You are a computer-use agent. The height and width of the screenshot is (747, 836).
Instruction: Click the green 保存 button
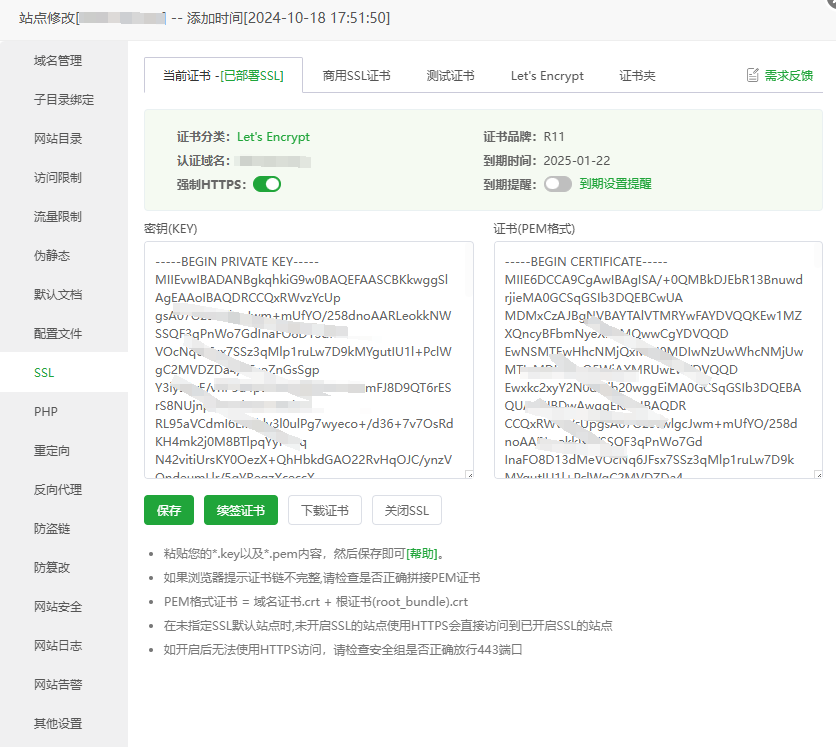[x=169, y=510]
